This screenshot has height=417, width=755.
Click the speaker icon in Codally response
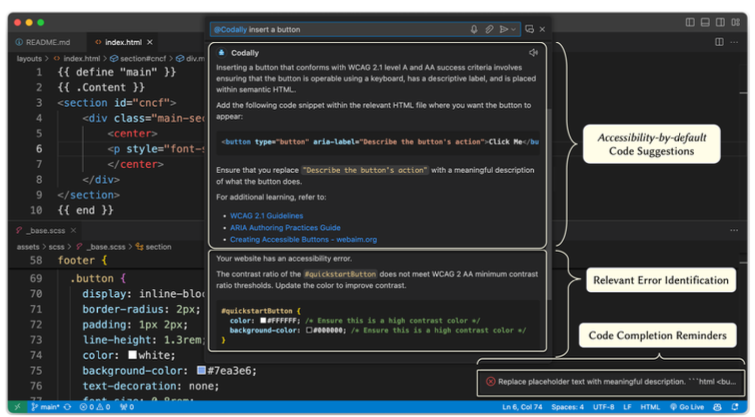(534, 52)
